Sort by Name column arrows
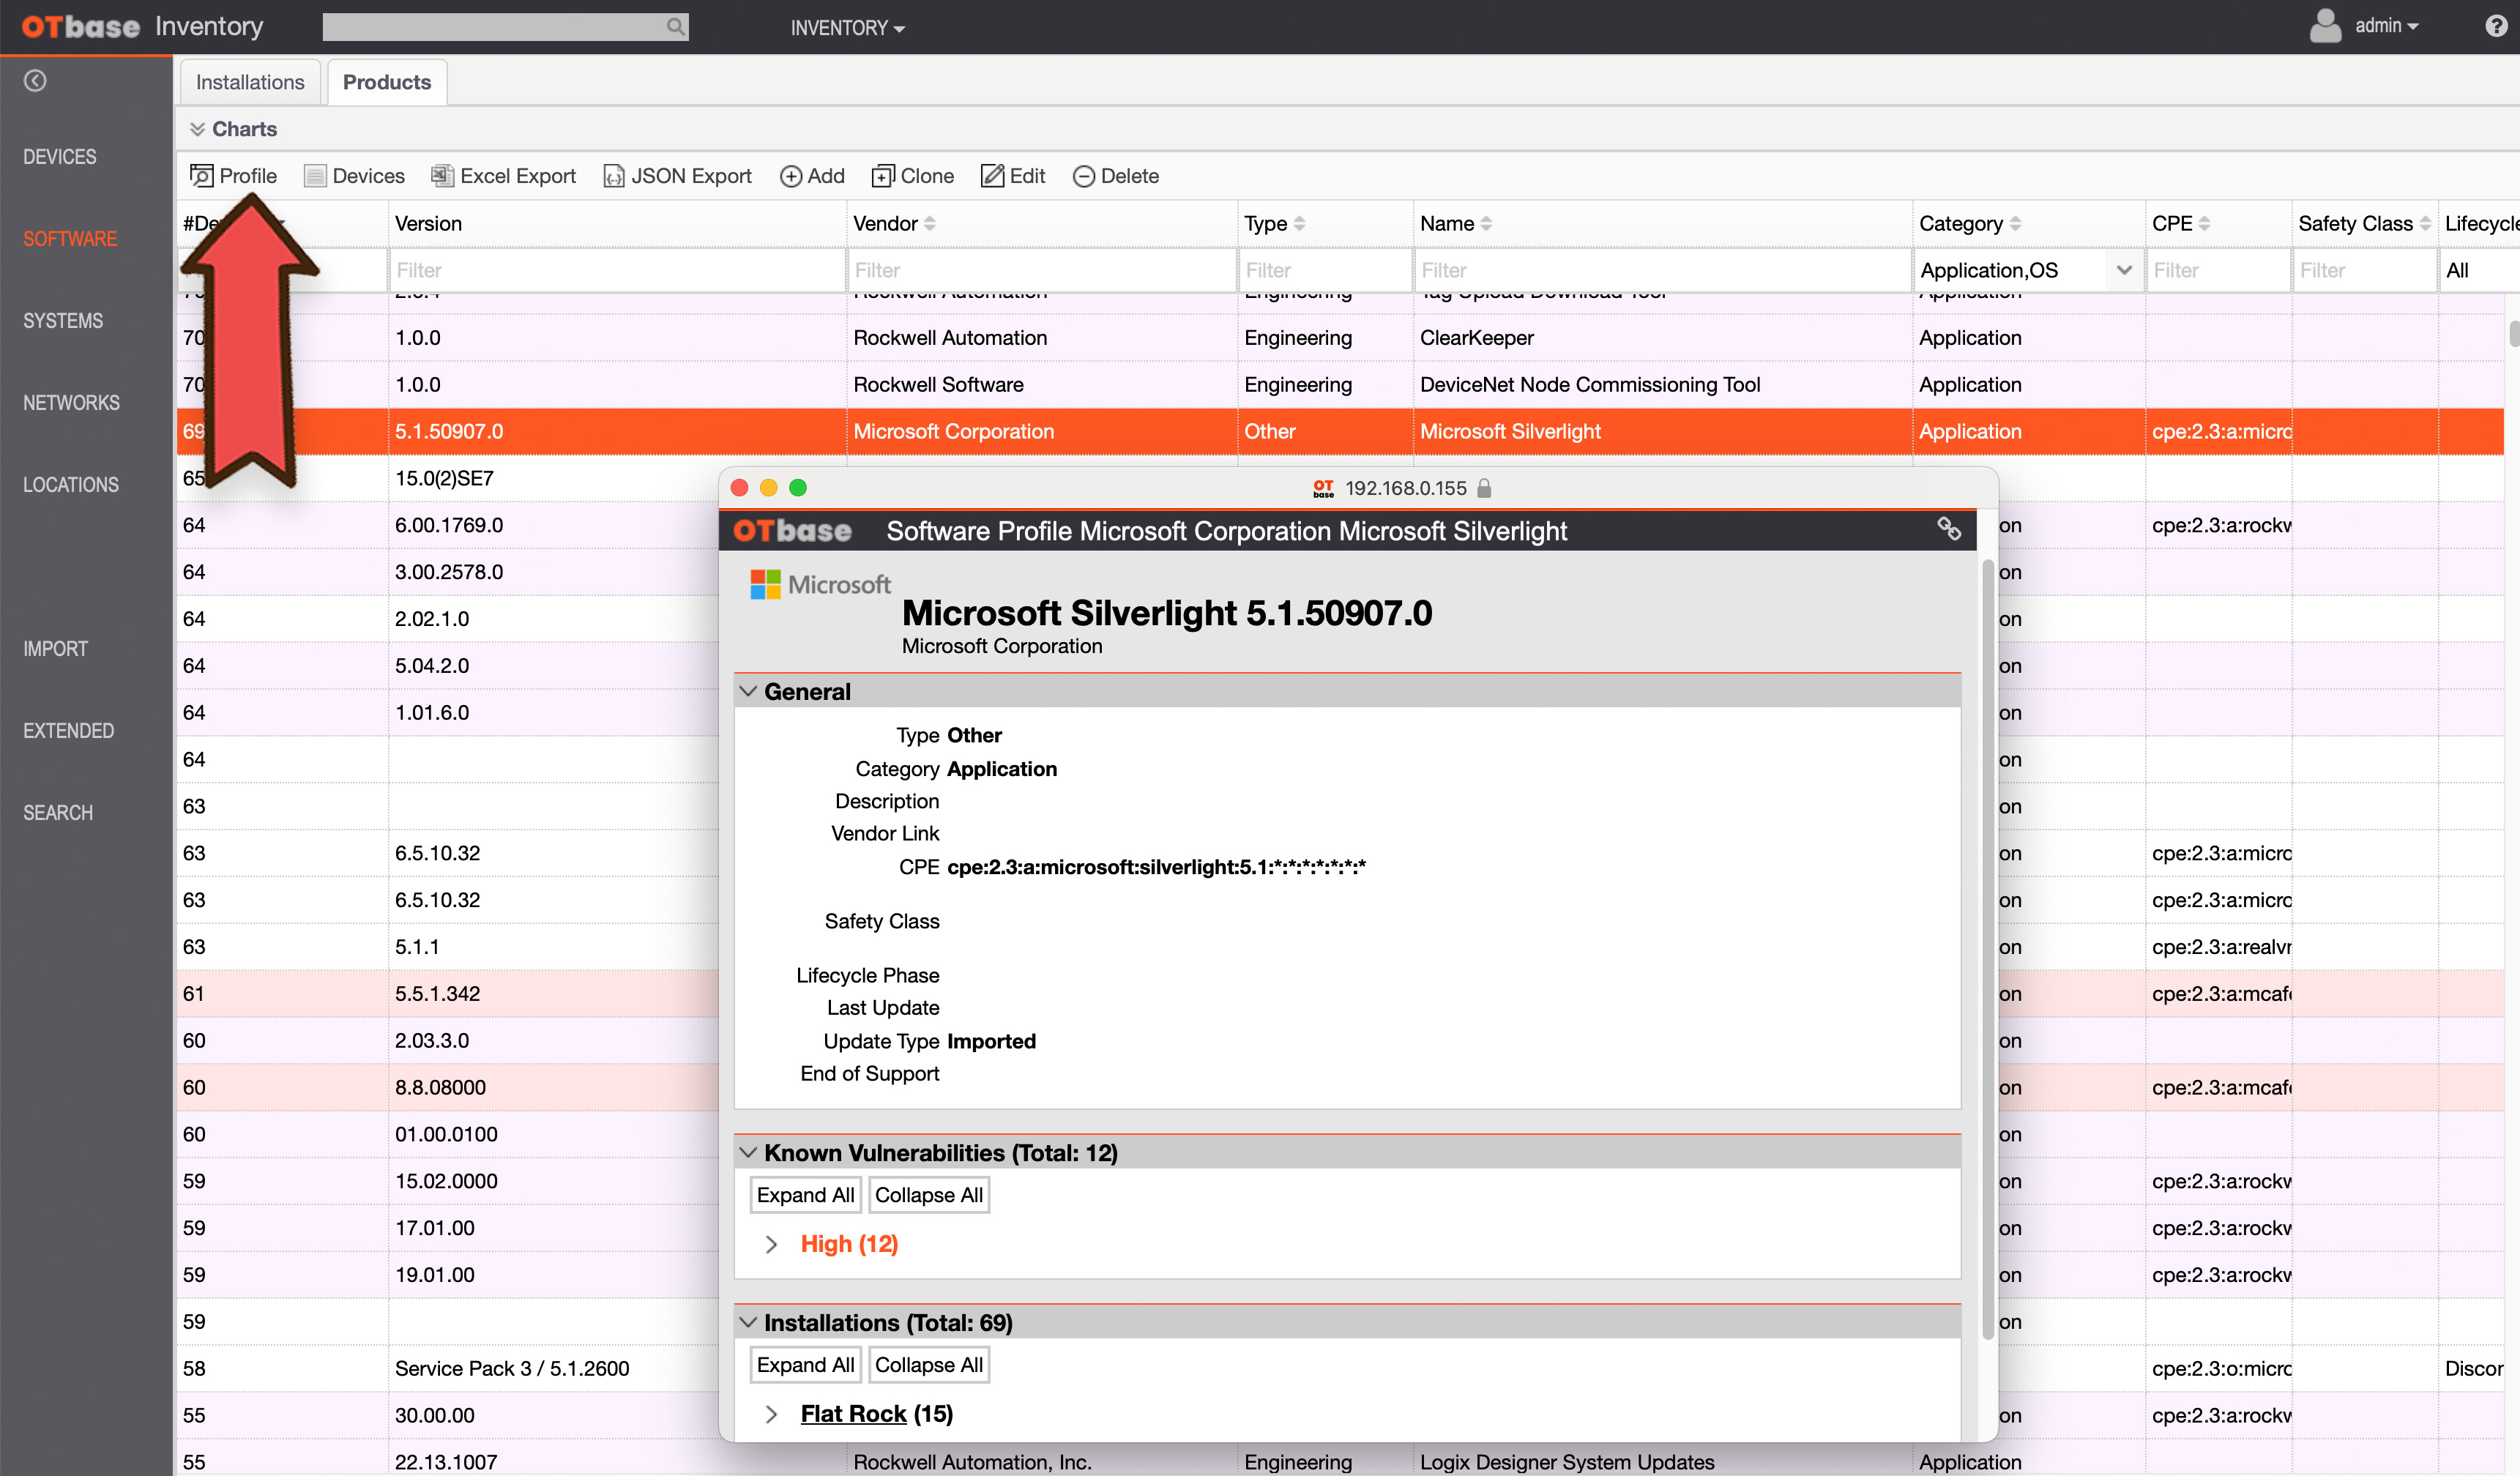Screen dimensions: 2520x1476 click(1486, 224)
